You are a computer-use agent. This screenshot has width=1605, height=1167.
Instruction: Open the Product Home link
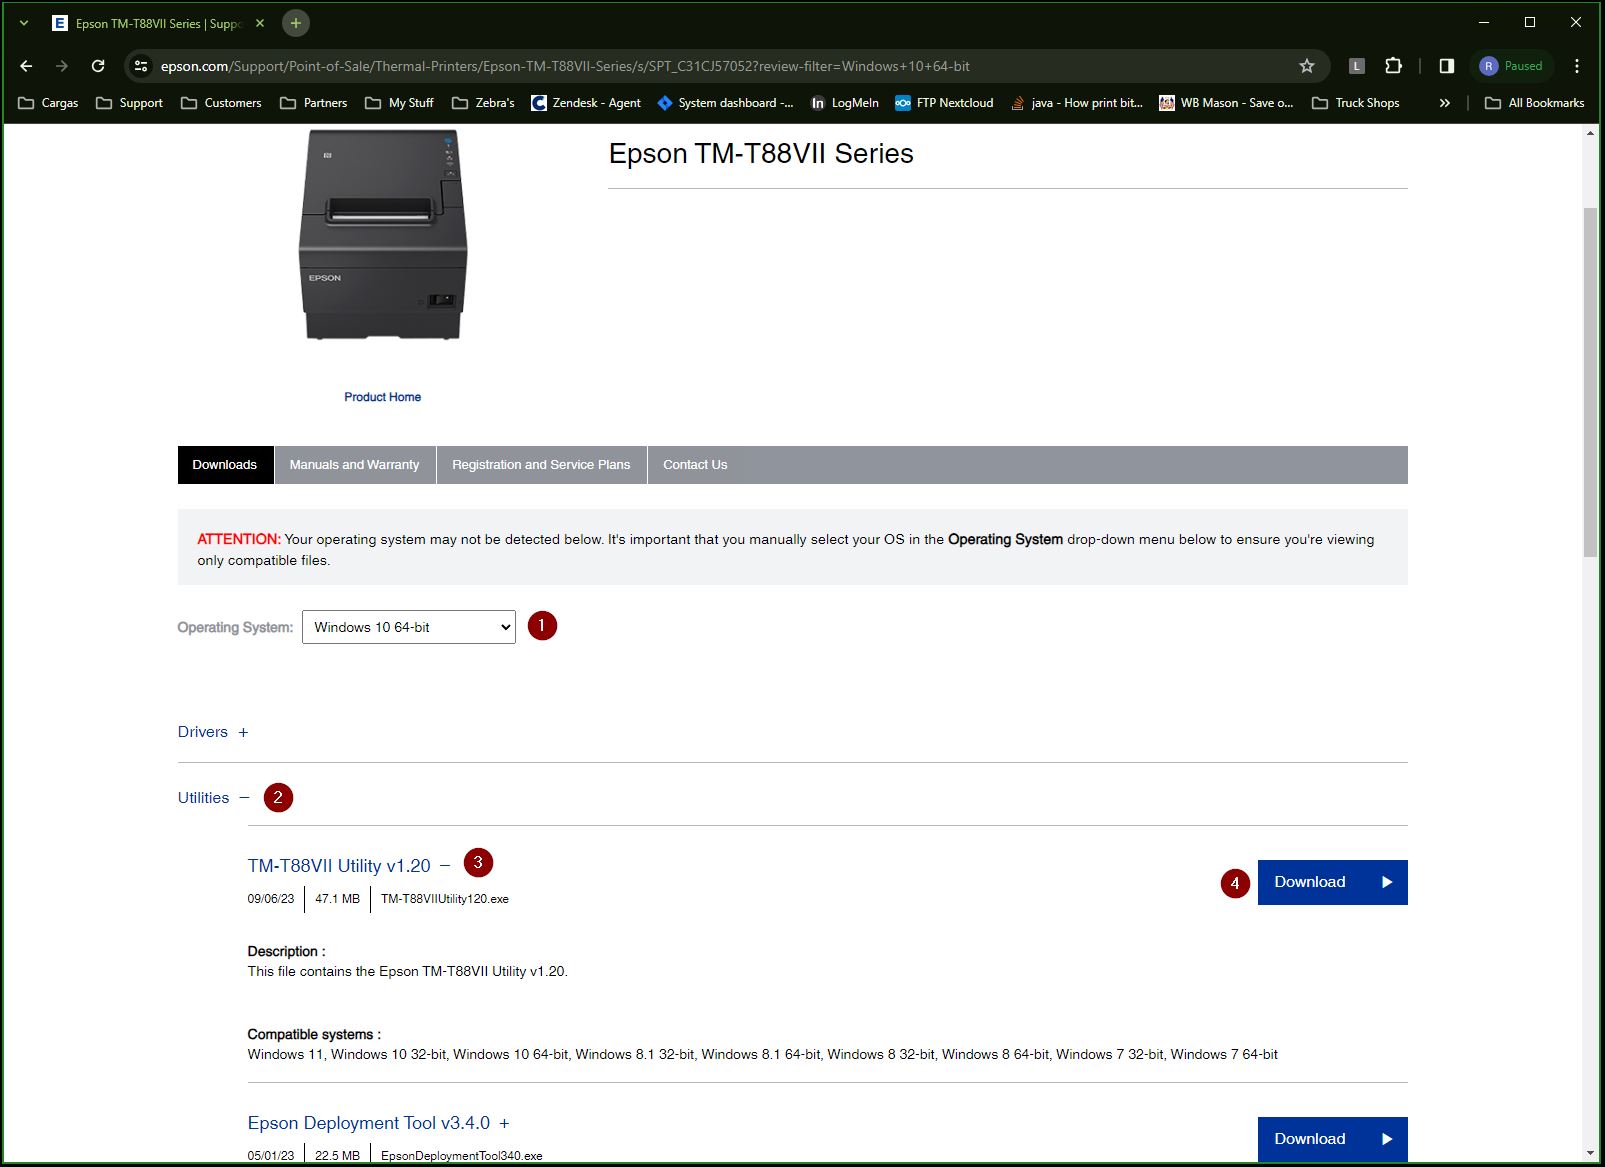pyautogui.click(x=382, y=397)
